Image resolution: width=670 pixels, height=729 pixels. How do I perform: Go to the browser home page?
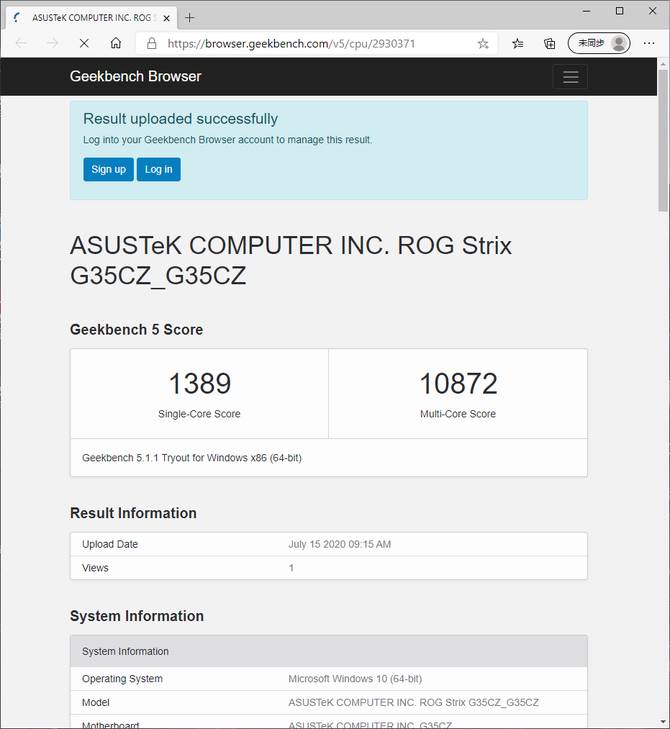tap(116, 43)
